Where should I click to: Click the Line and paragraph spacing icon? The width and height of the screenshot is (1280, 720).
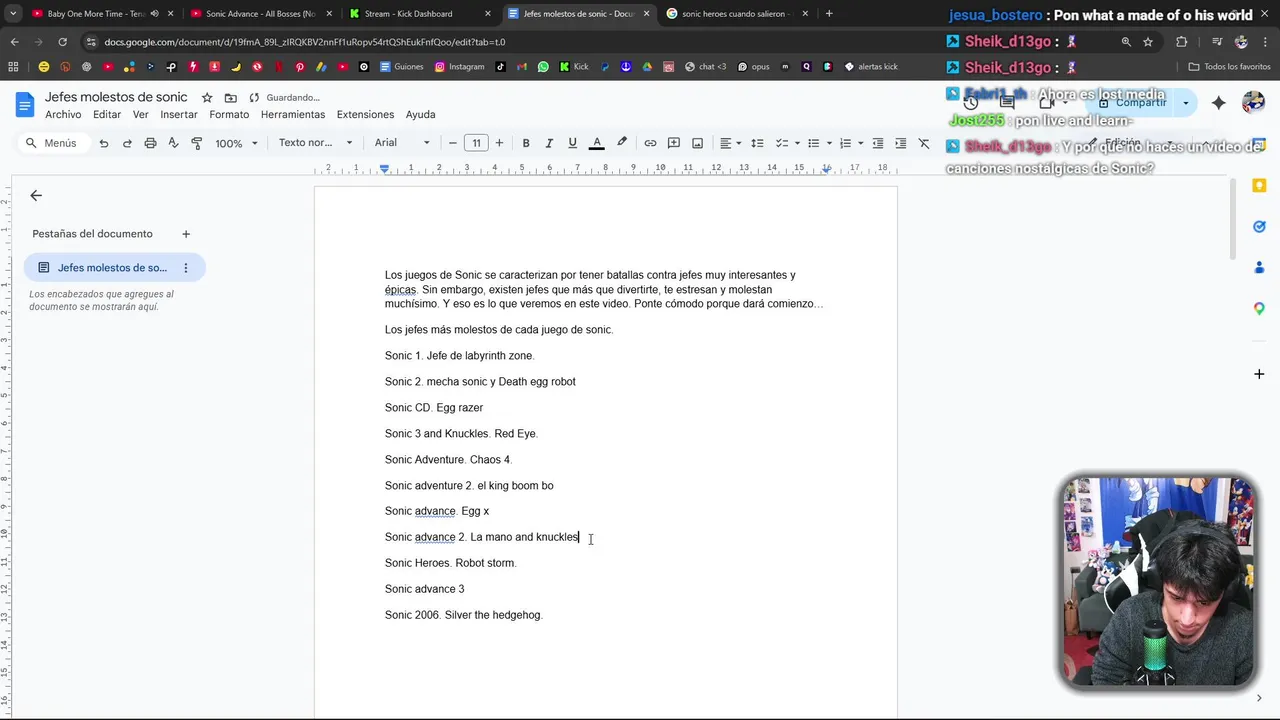click(x=757, y=143)
